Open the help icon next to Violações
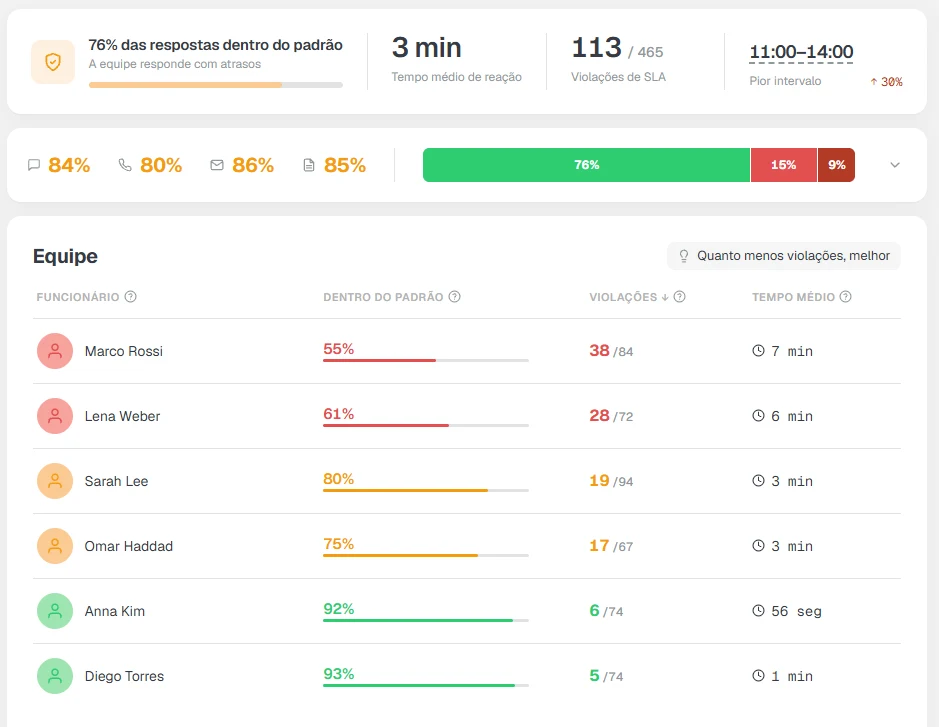Screen dimensions: 939x727 pyautogui.click(x=679, y=296)
